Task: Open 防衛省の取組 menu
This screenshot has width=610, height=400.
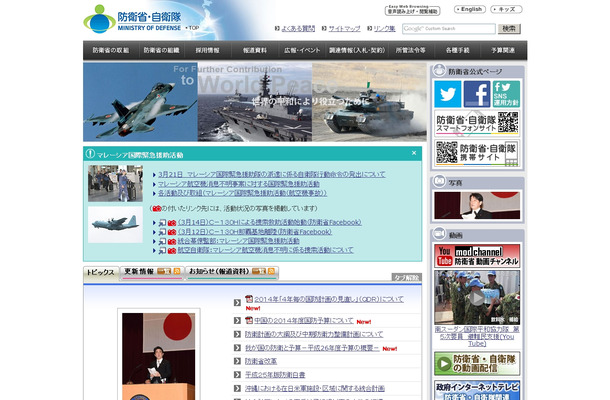Action: 111,50
